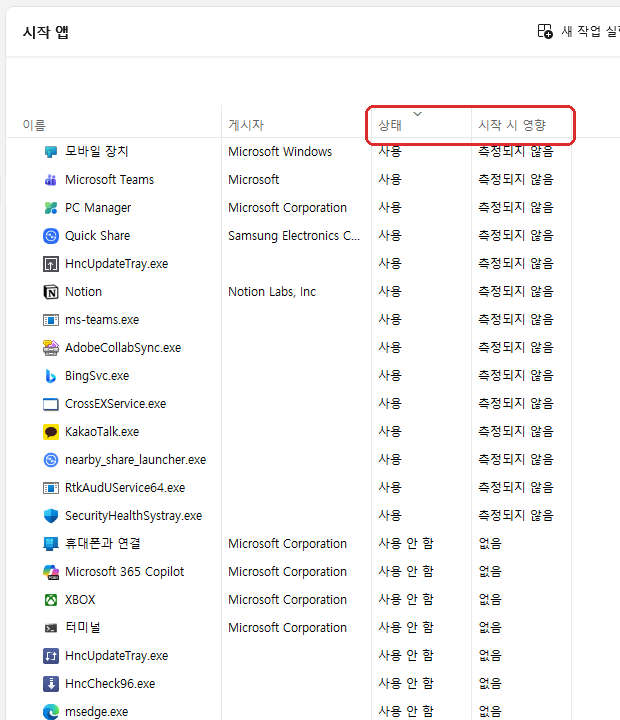Click the CrossEXService.exe icon
The width and height of the screenshot is (620, 720).
(x=51, y=404)
